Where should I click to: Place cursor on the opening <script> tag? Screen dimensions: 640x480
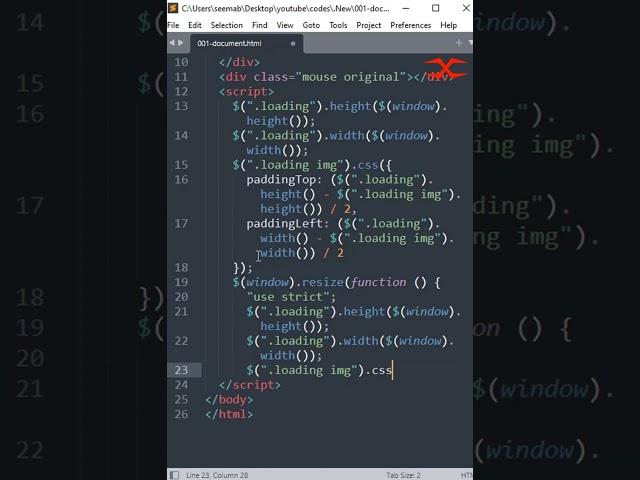(246, 91)
